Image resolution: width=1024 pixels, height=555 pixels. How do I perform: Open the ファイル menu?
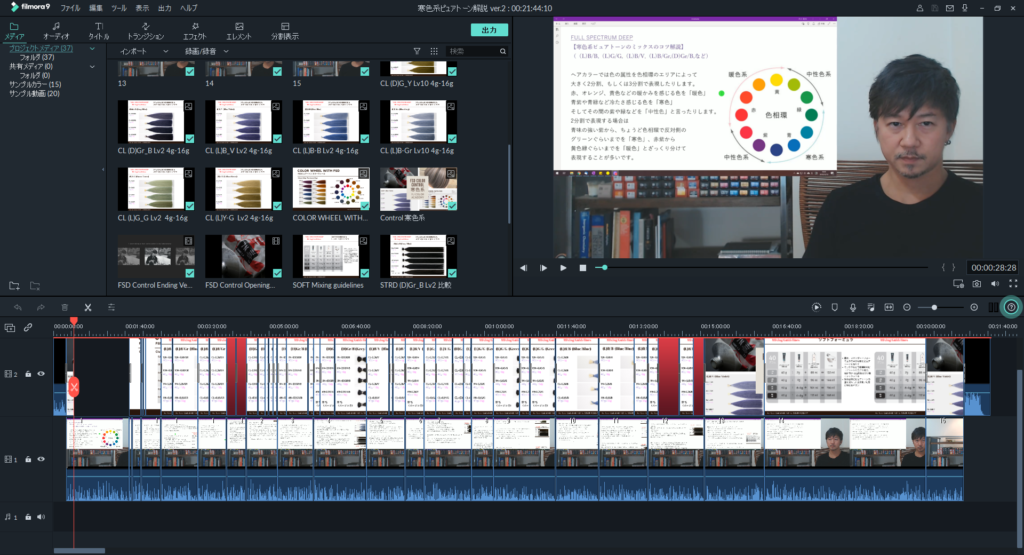pos(70,7)
